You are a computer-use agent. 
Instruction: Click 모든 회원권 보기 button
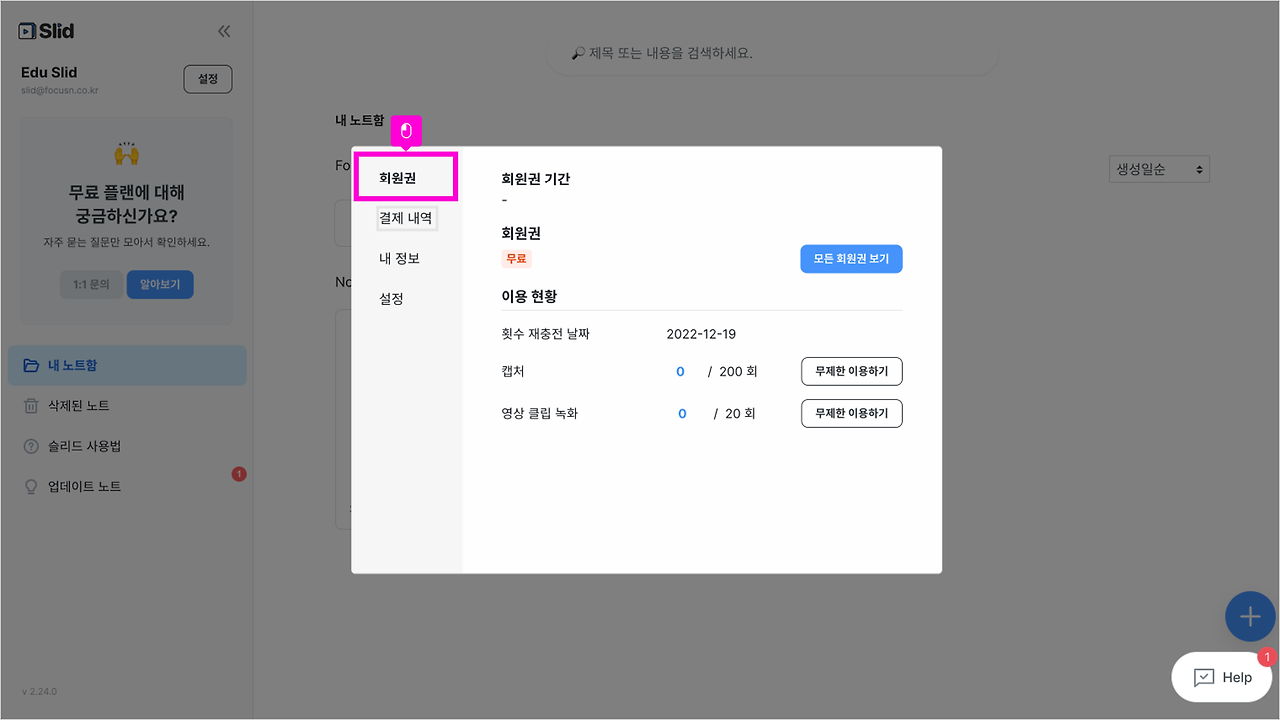click(851, 258)
